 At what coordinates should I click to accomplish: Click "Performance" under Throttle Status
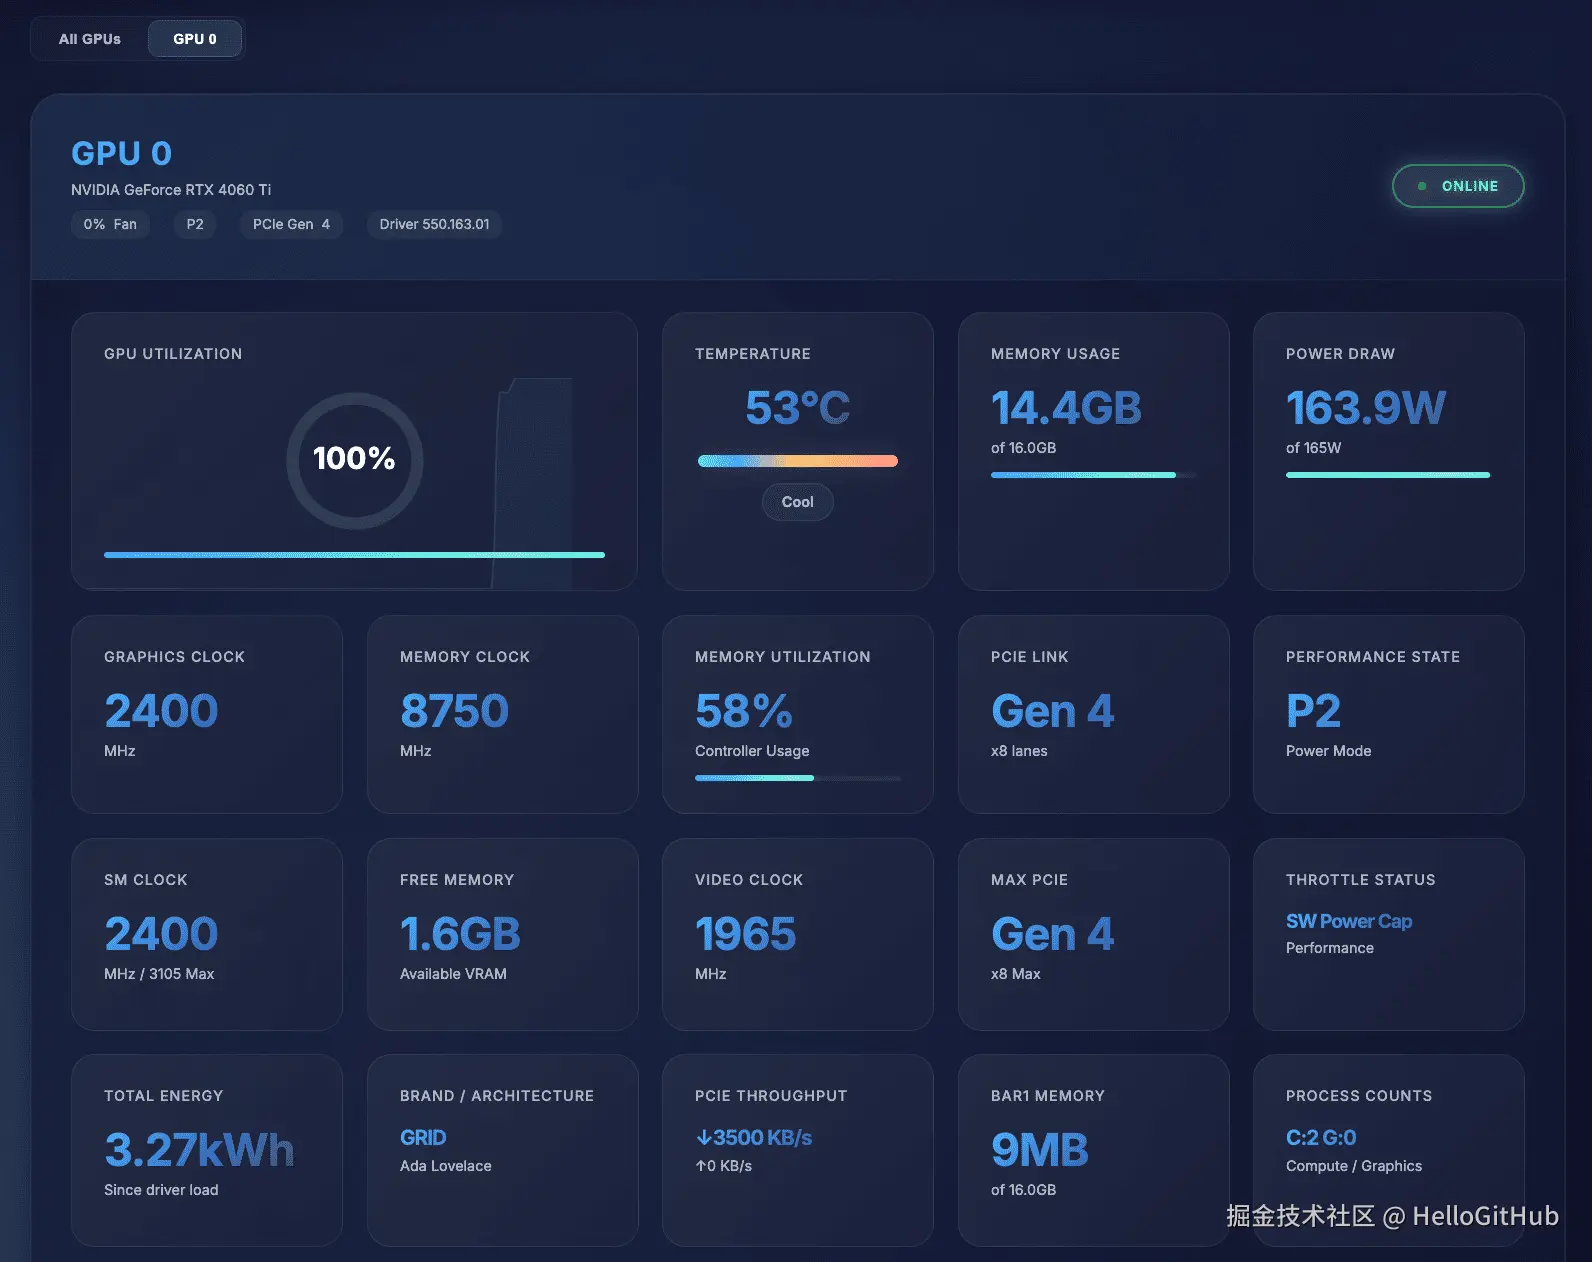point(1330,948)
